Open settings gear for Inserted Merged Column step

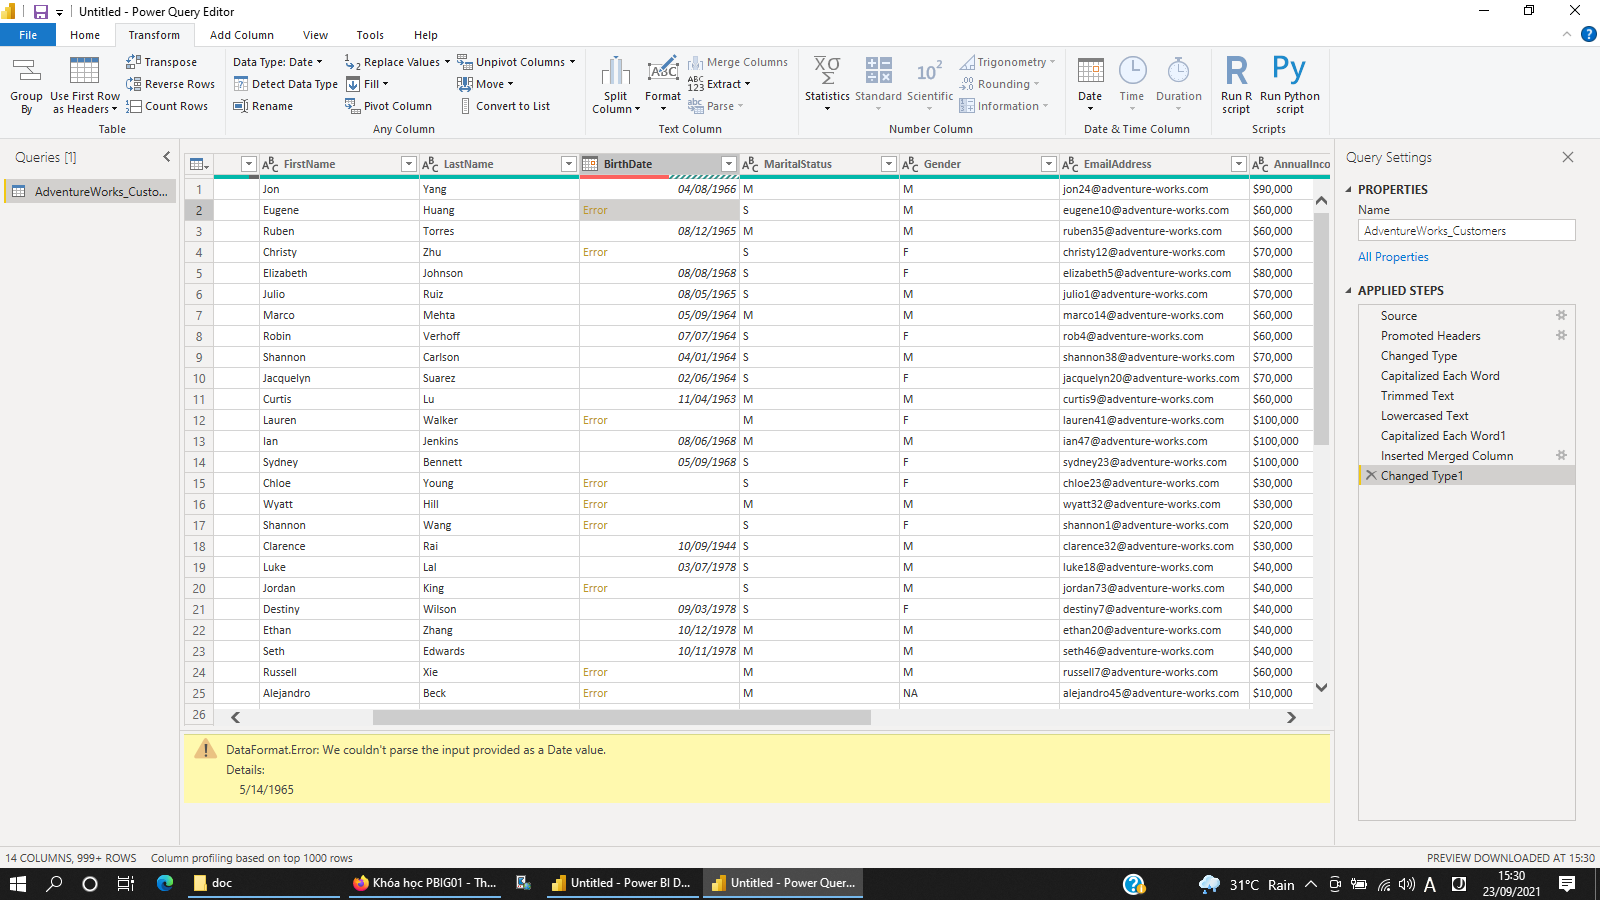point(1561,455)
